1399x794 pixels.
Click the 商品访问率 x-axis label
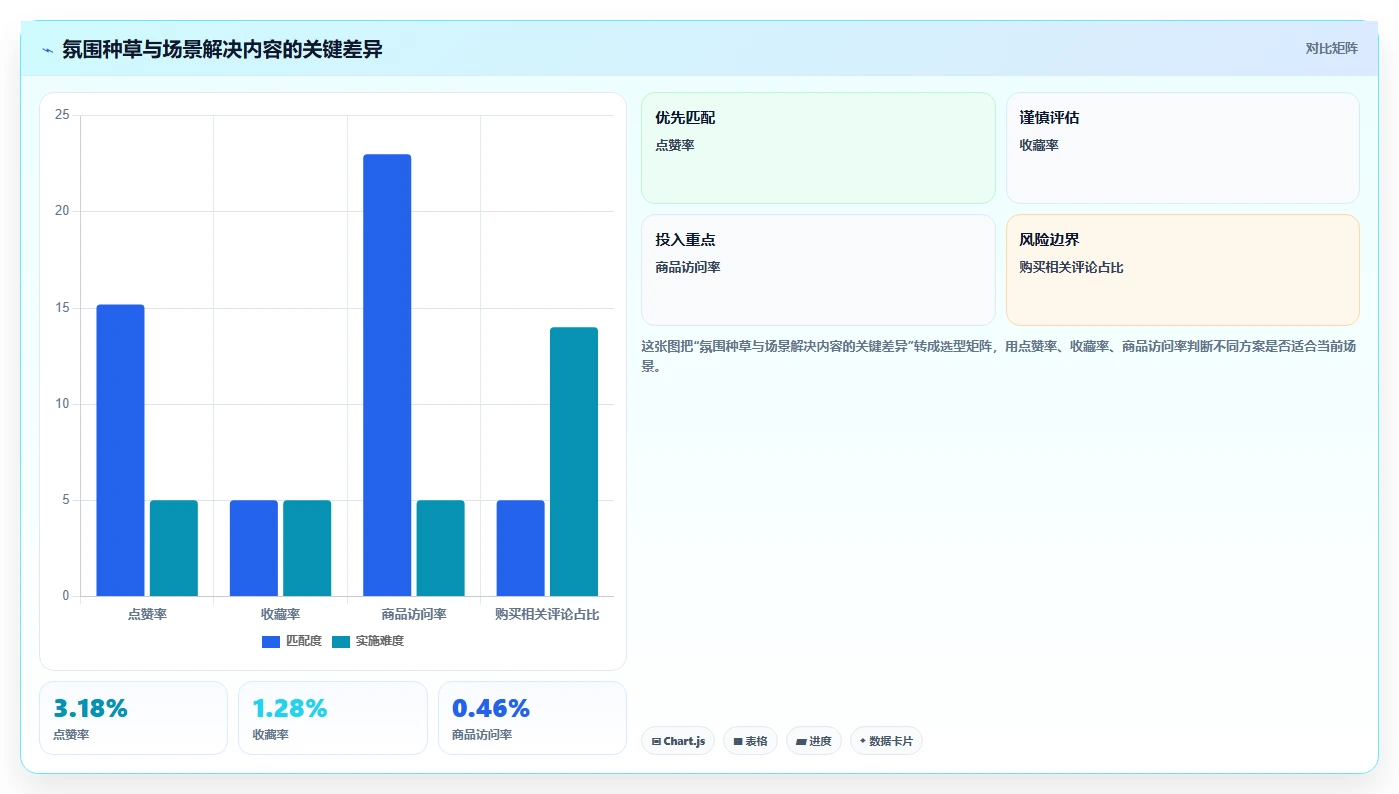(x=414, y=614)
